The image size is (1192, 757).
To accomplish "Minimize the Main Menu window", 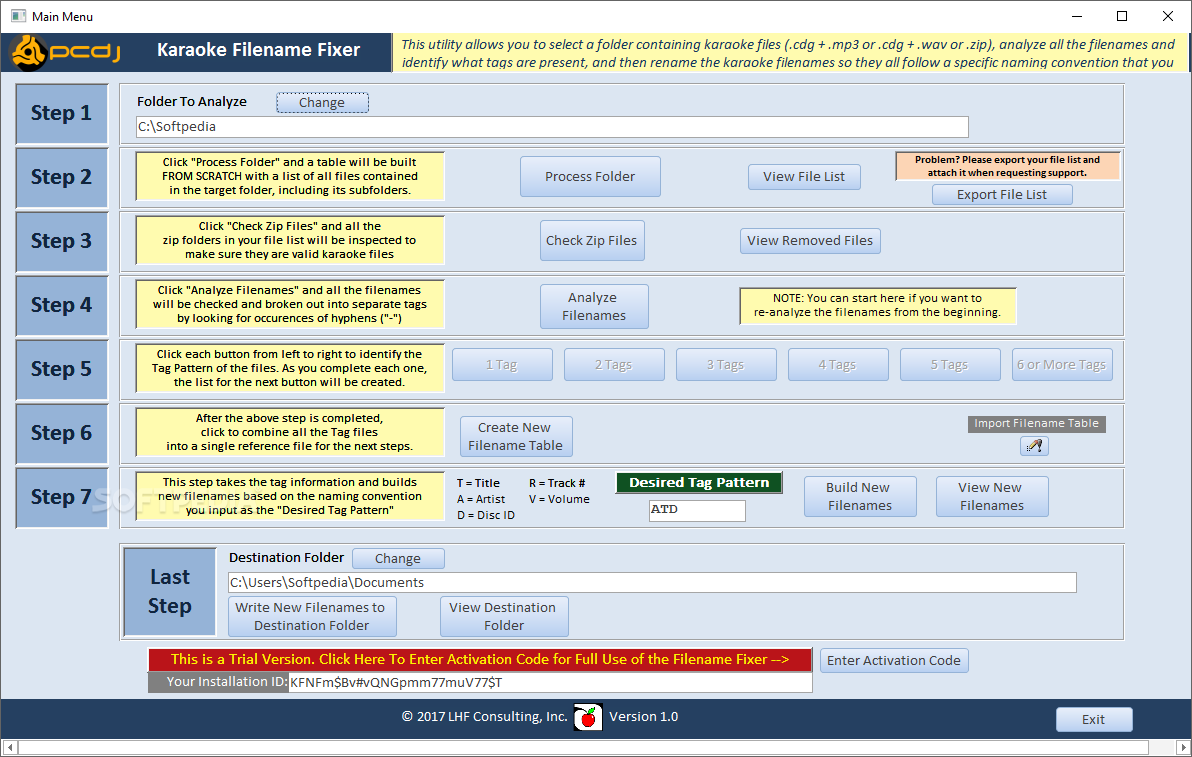I will (x=1076, y=16).
